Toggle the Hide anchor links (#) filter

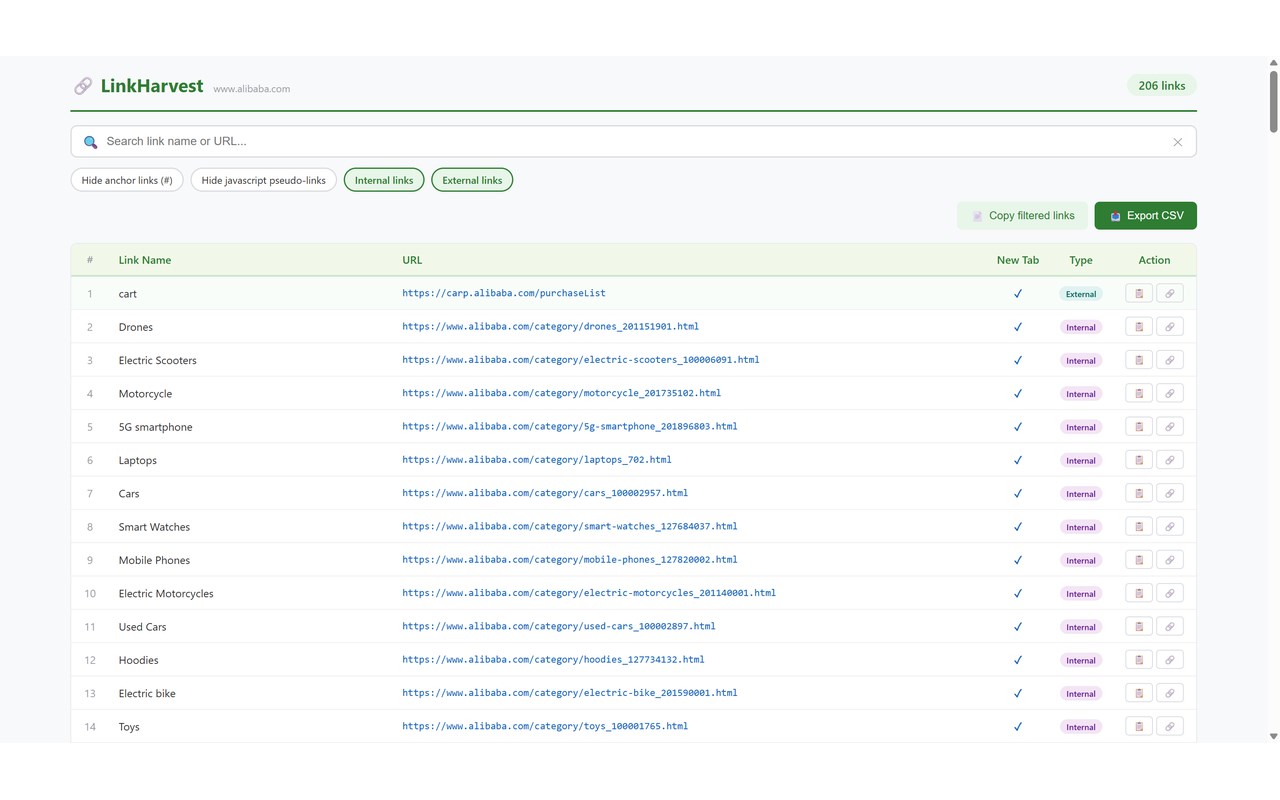[127, 180]
